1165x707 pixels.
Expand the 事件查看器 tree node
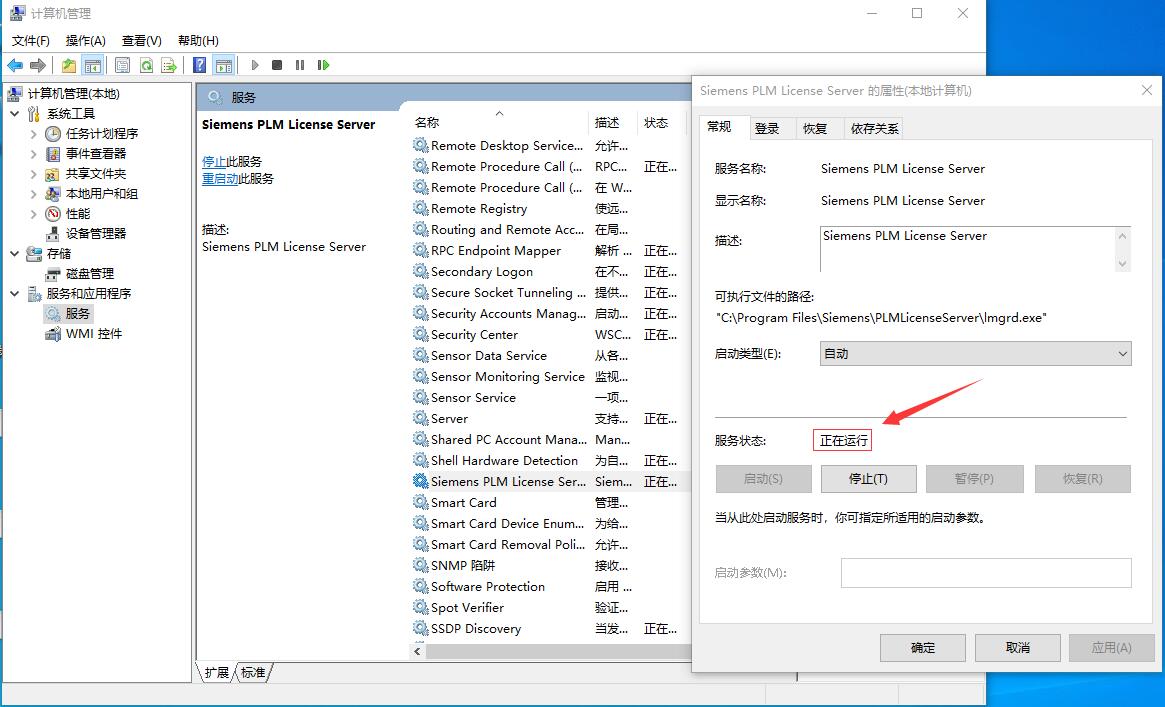click(33, 153)
